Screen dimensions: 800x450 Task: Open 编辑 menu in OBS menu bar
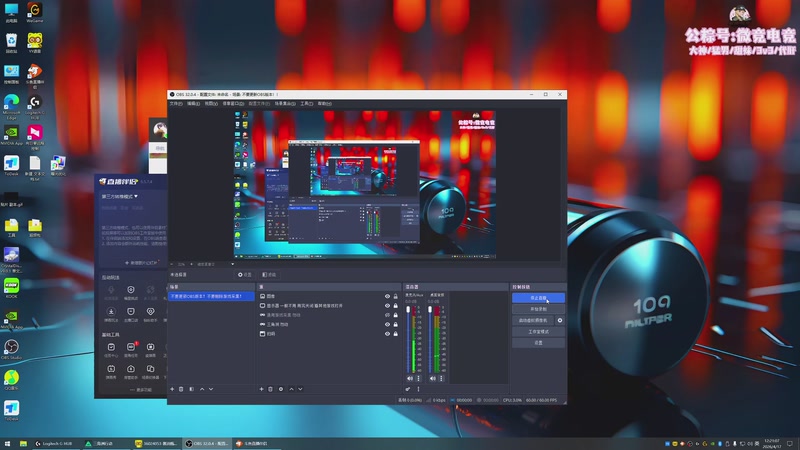(193, 104)
